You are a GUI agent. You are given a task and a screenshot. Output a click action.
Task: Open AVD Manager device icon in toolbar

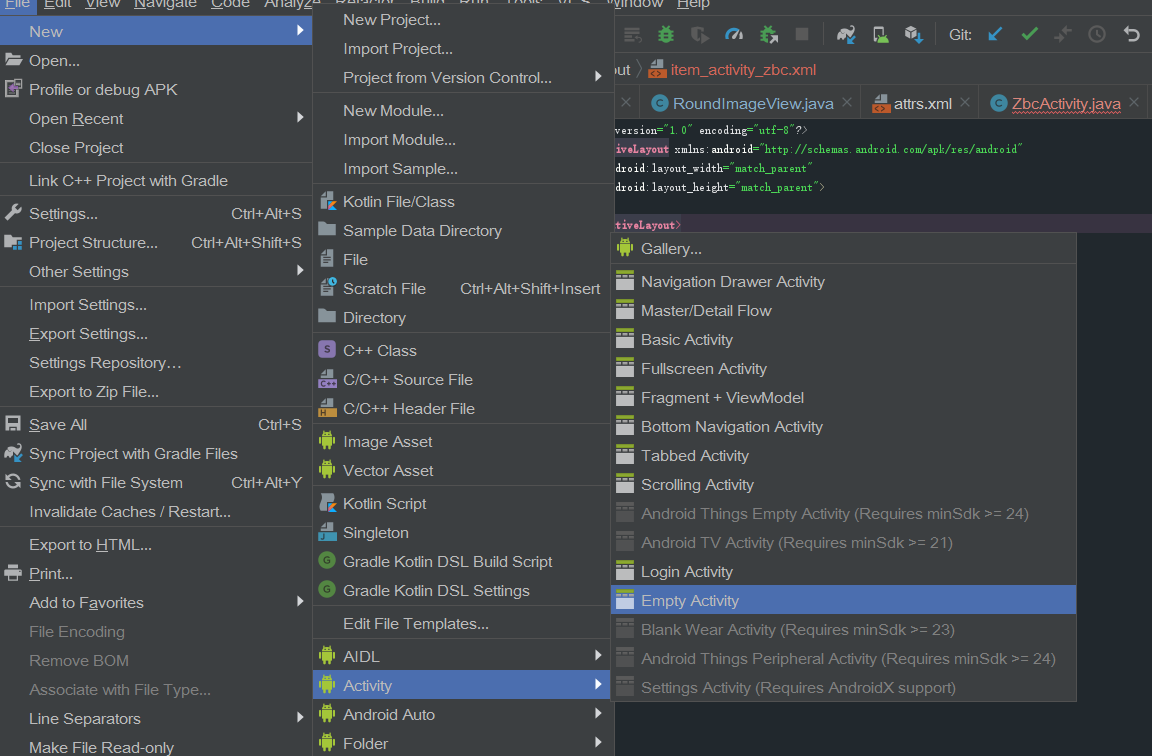coord(880,34)
